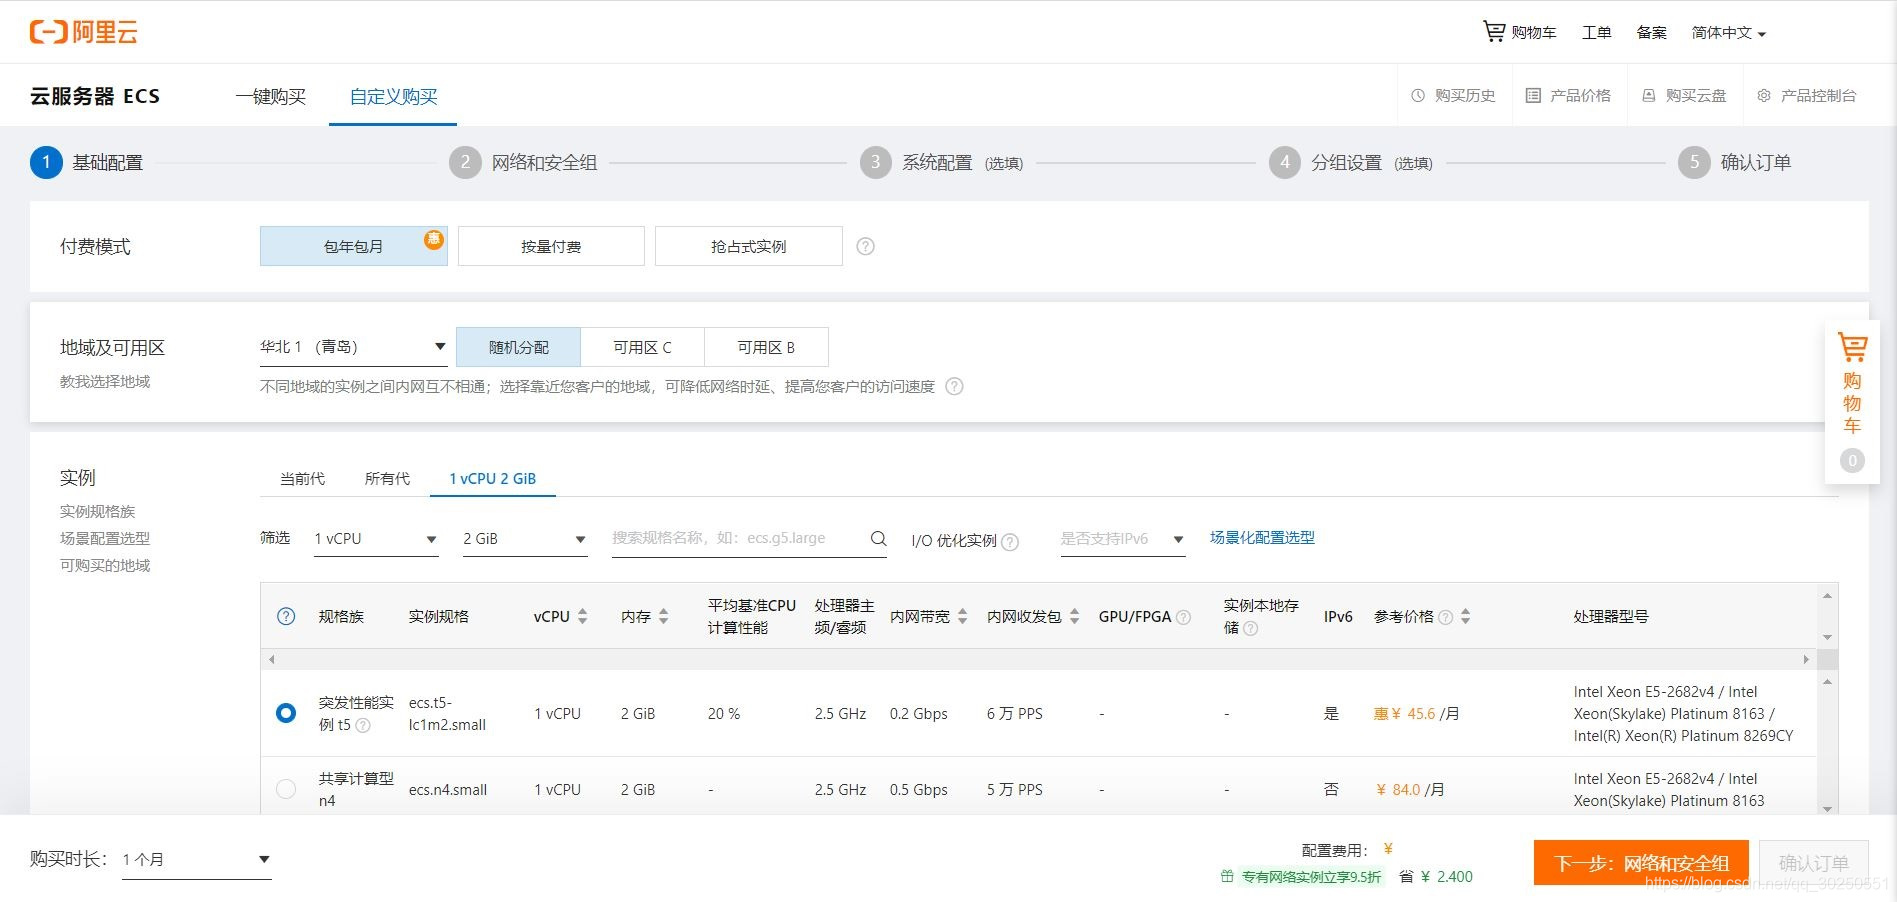
Task: Select the ecs.t5-lc1m2.small radio button
Action: point(286,713)
